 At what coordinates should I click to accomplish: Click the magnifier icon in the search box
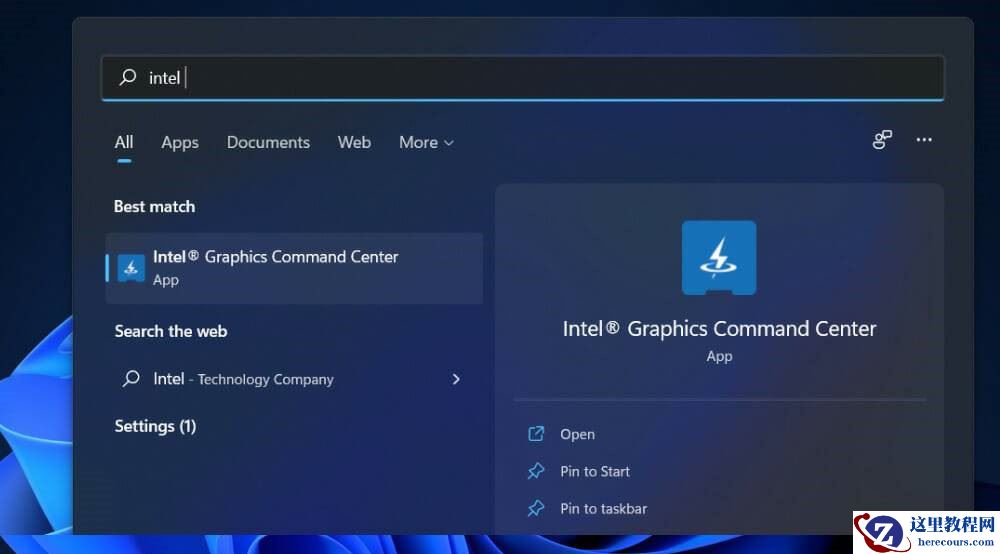pyautogui.click(x=128, y=77)
